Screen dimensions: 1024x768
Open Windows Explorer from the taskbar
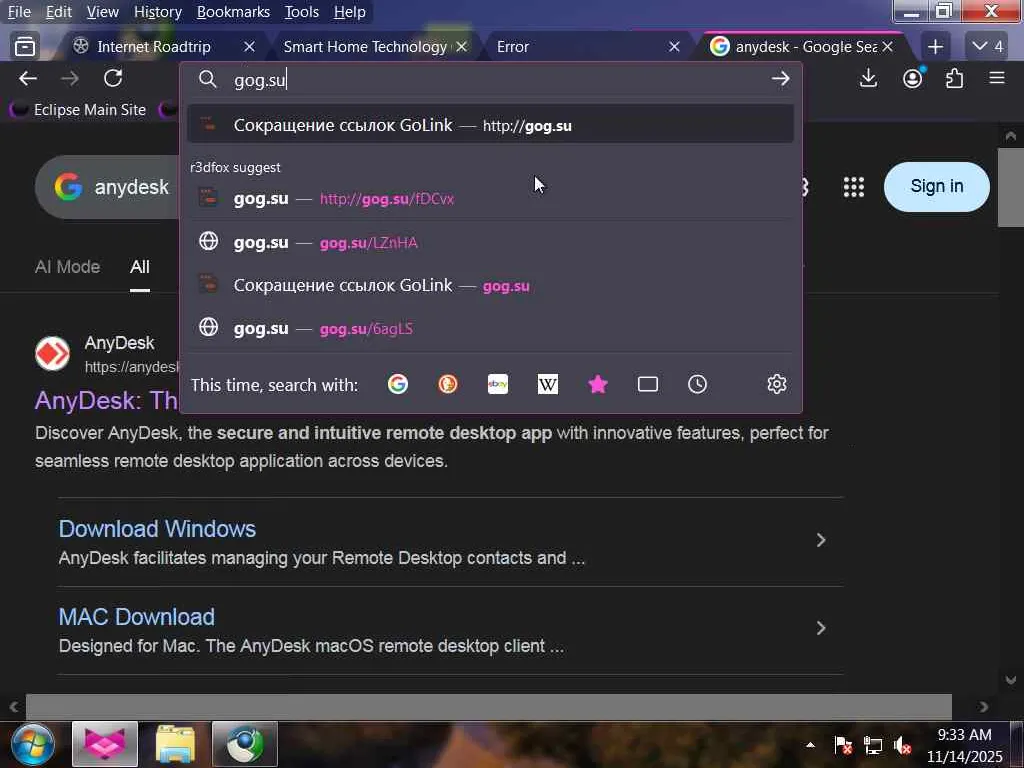tap(175, 744)
